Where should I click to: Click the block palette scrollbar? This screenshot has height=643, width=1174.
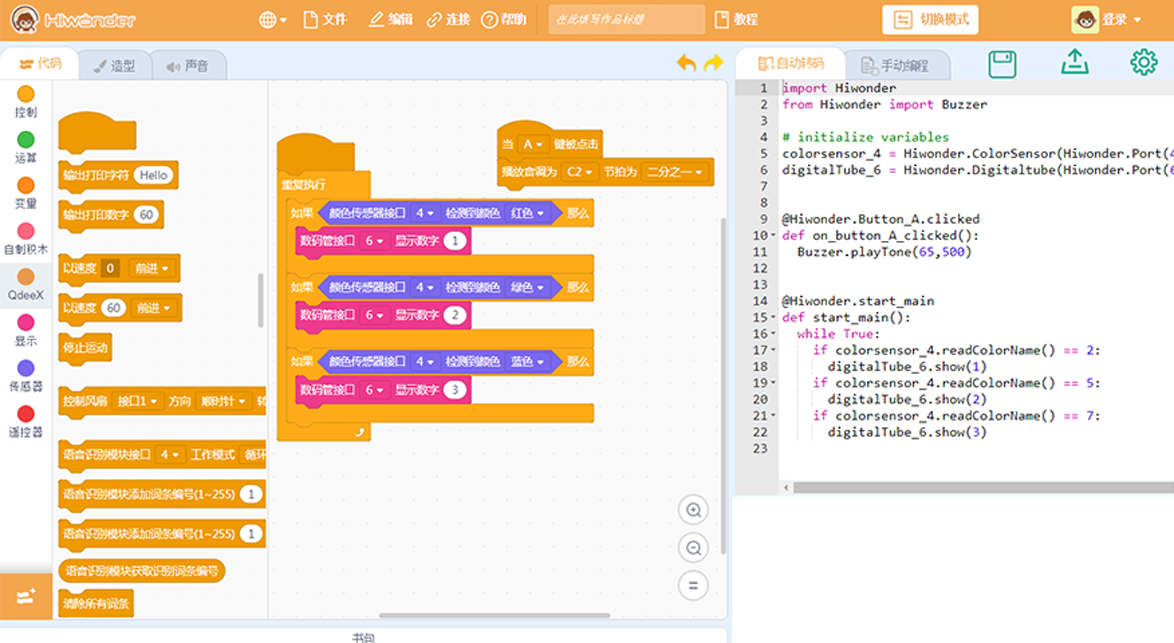[261, 300]
